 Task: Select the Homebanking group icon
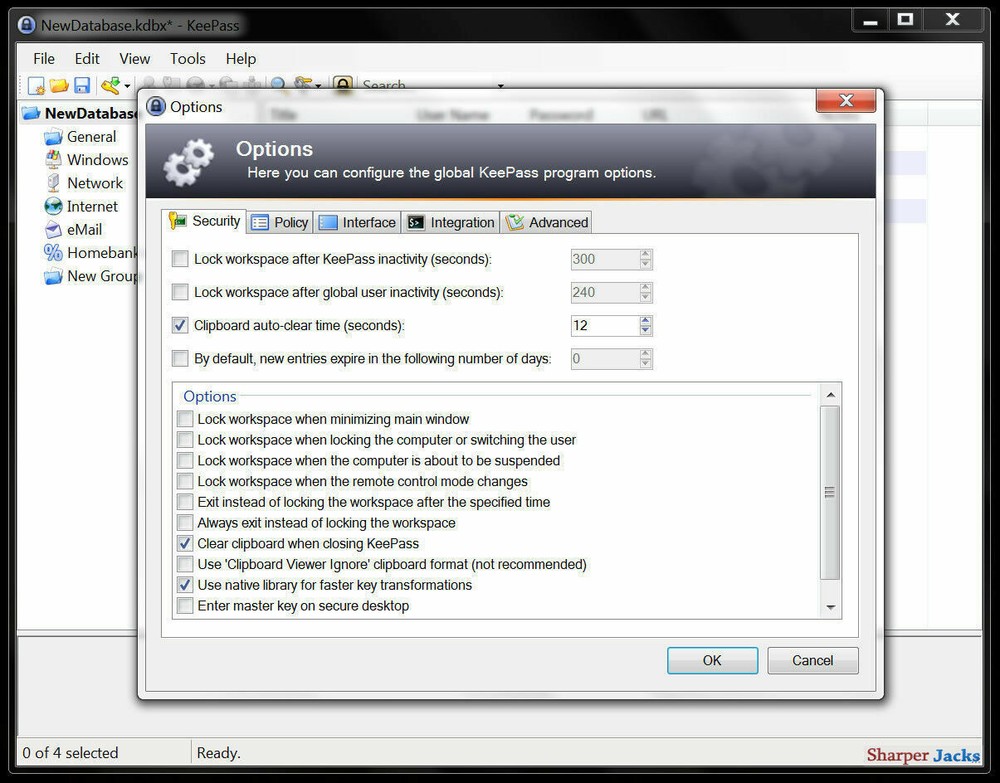(x=51, y=252)
